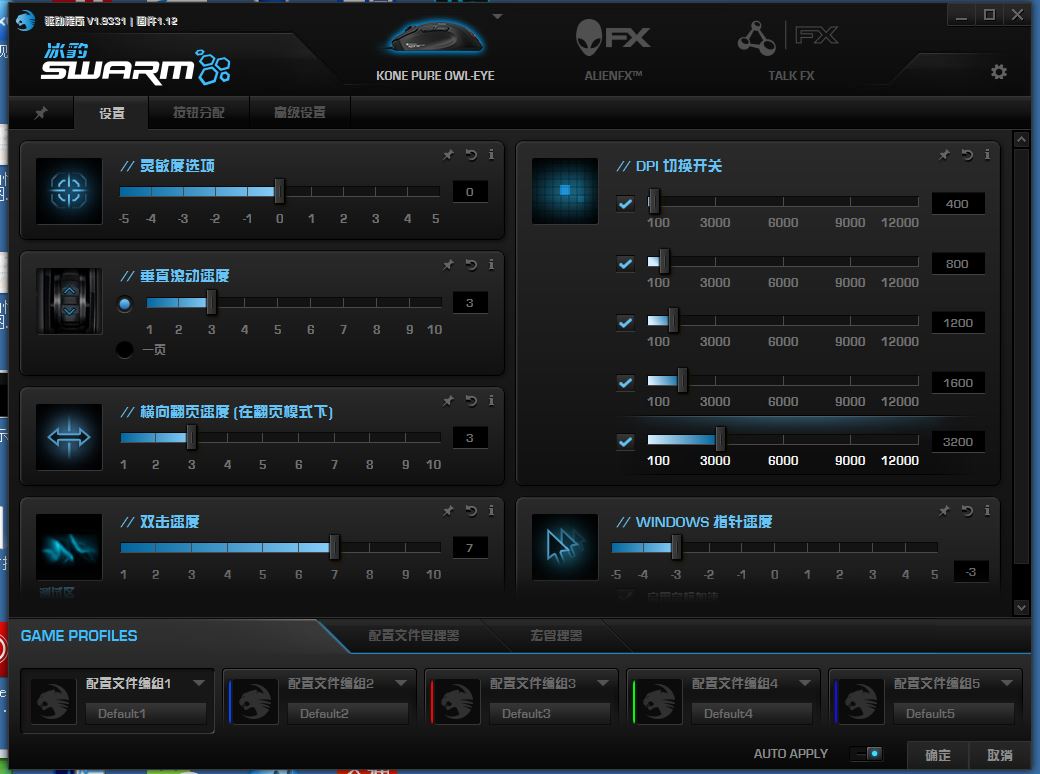Toggle the 400 DPI level checkbox
Screen dimensions: 1040x774
coord(625,204)
